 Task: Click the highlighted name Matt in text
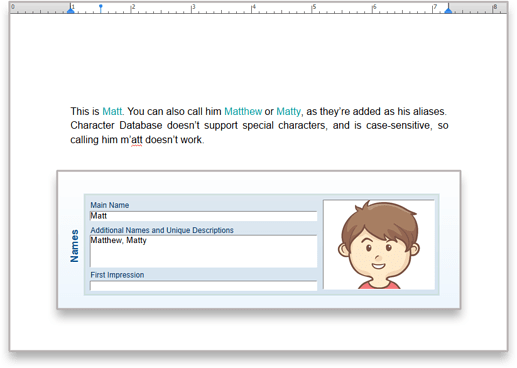(x=112, y=111)
